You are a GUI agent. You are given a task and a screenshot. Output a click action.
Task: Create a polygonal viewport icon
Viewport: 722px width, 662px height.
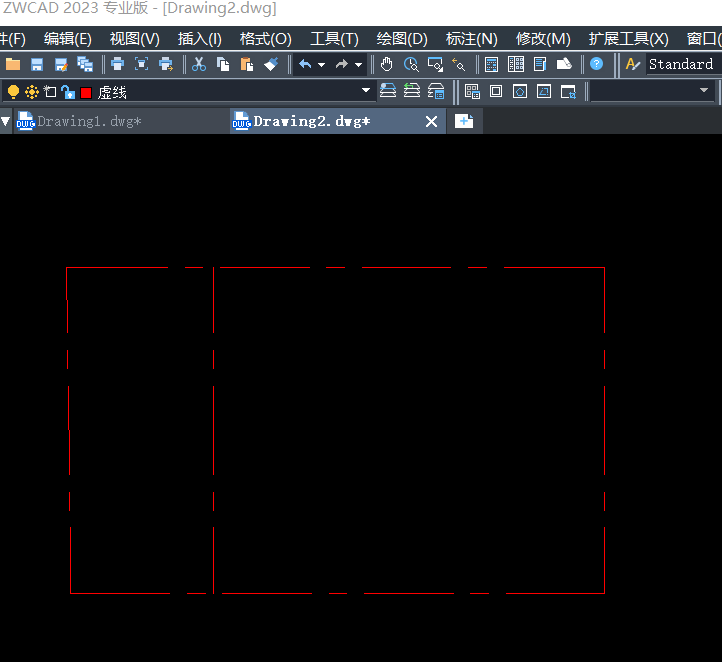click(520, 91)
